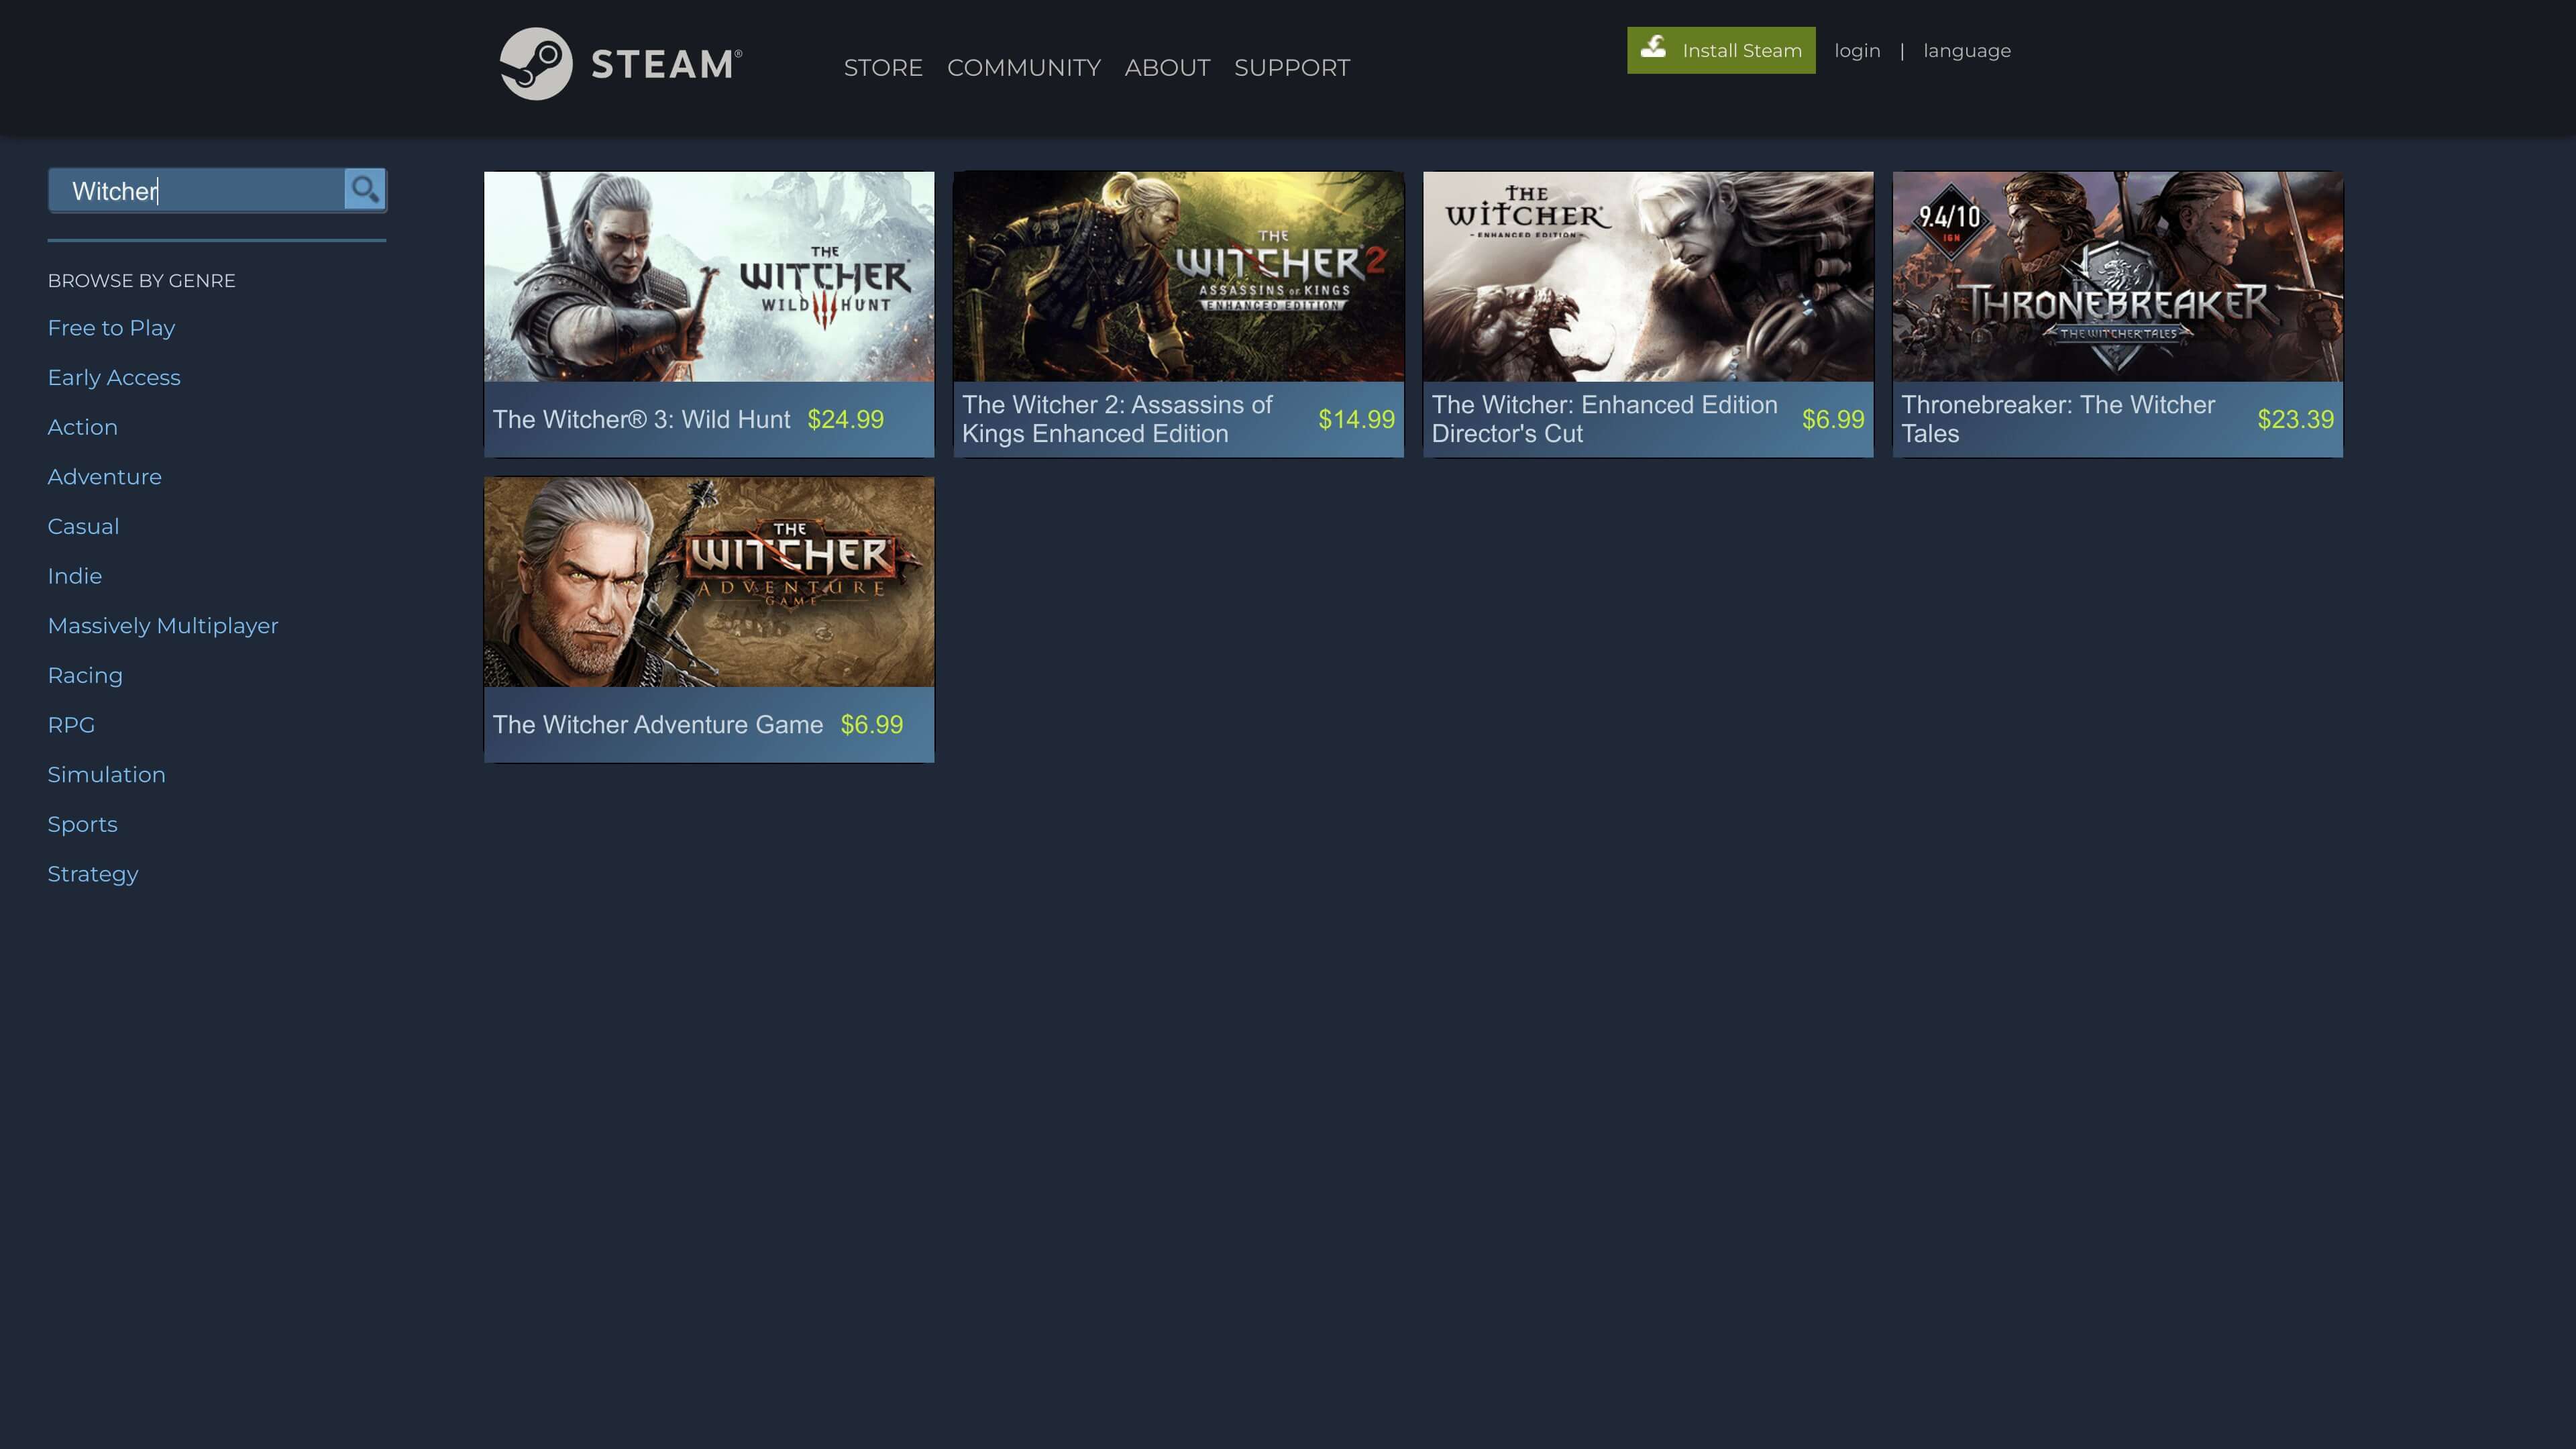Click the $14.99 price
The width and height of the screenshot is (2576, 1449).
(x=1356, y=420)
